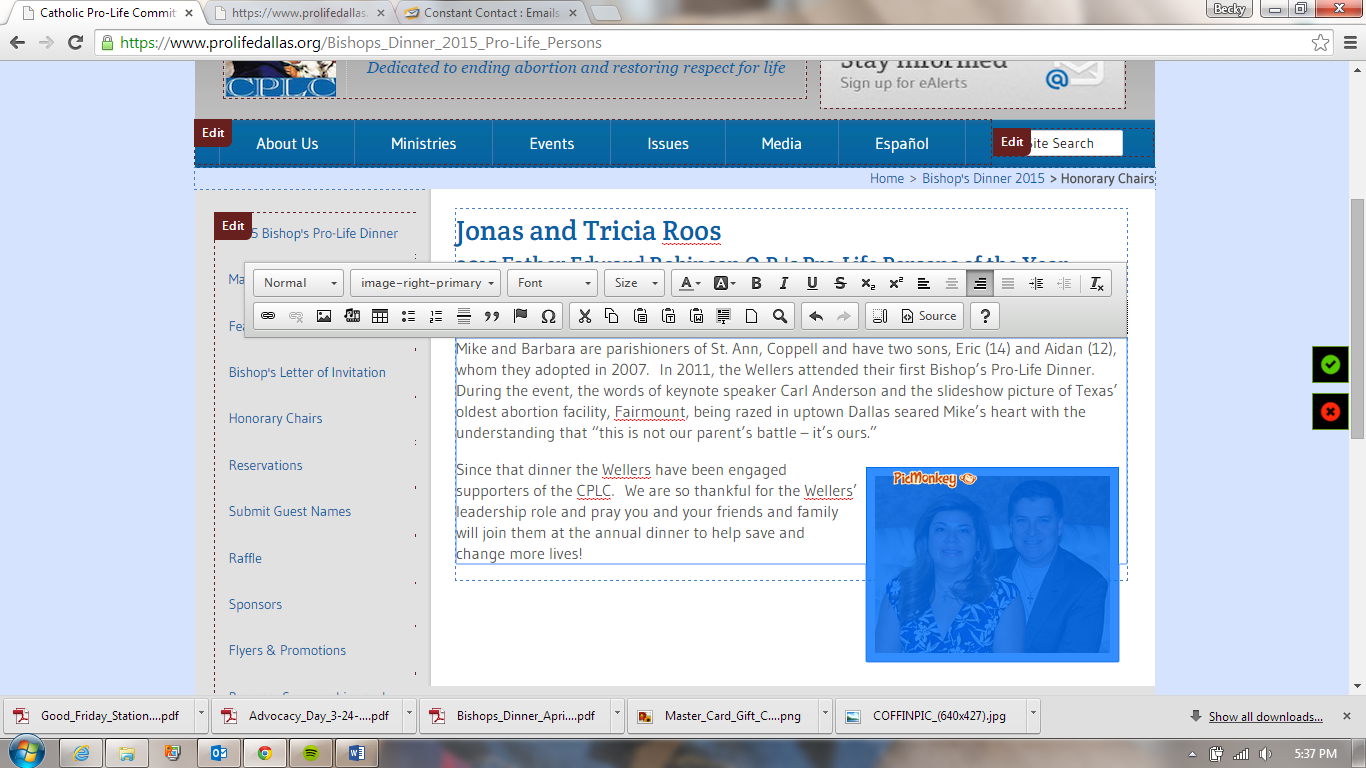The width and height of the screenshot is (1366, 768).
Task: Open Submit Guest Names sidebar link
Action: click(290, 511)
